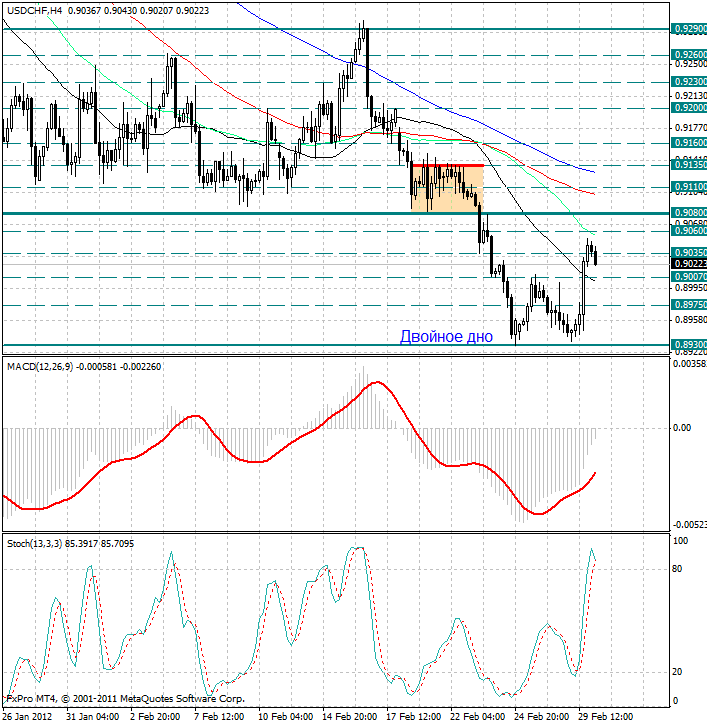Viewport: 707px width, 724px height.
Task: Select the 0.9035 price level label
Action: [x=689, y=253]
